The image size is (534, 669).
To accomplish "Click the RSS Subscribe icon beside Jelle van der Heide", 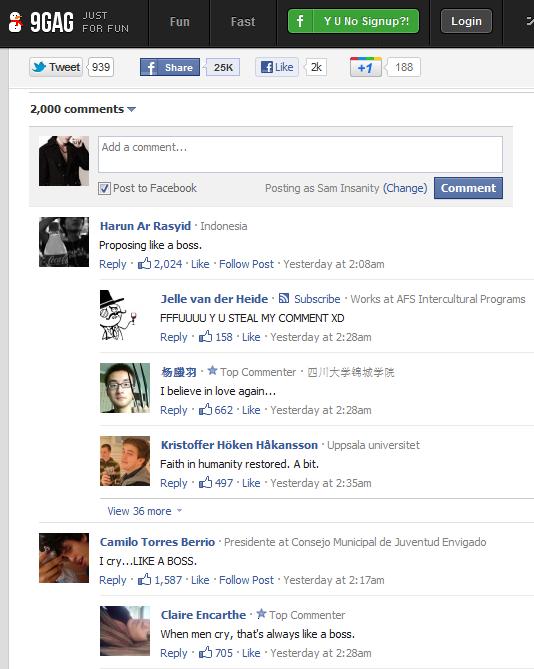I will point(284,298).
